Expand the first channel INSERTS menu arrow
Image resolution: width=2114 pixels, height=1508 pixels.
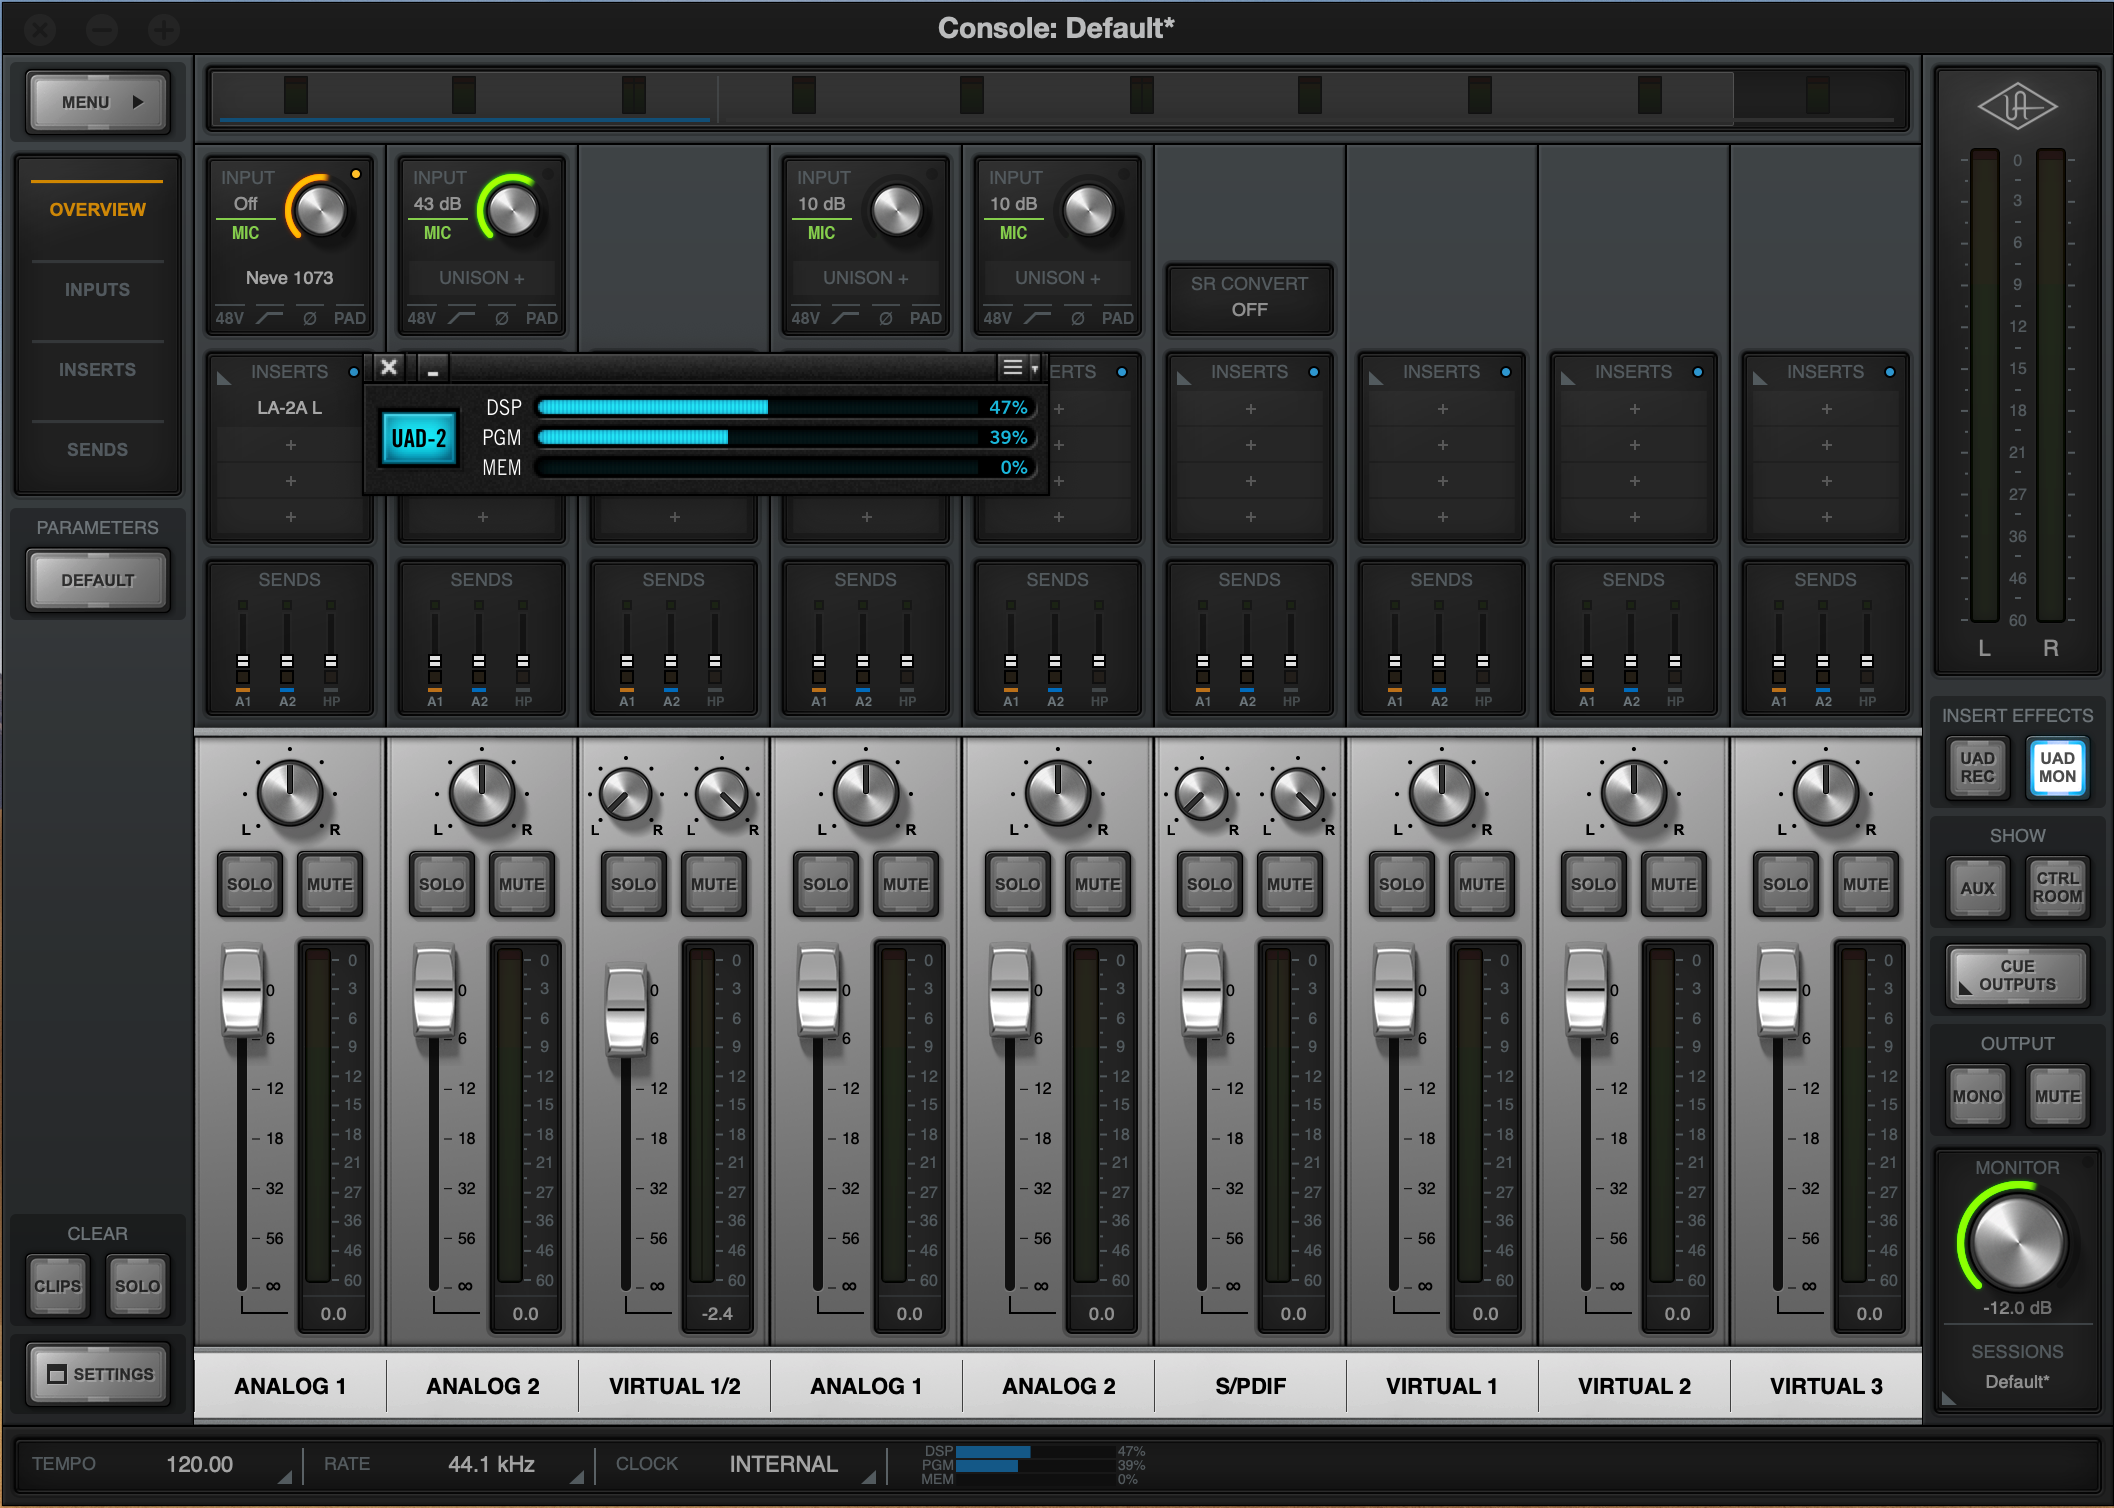click(224, 377)
